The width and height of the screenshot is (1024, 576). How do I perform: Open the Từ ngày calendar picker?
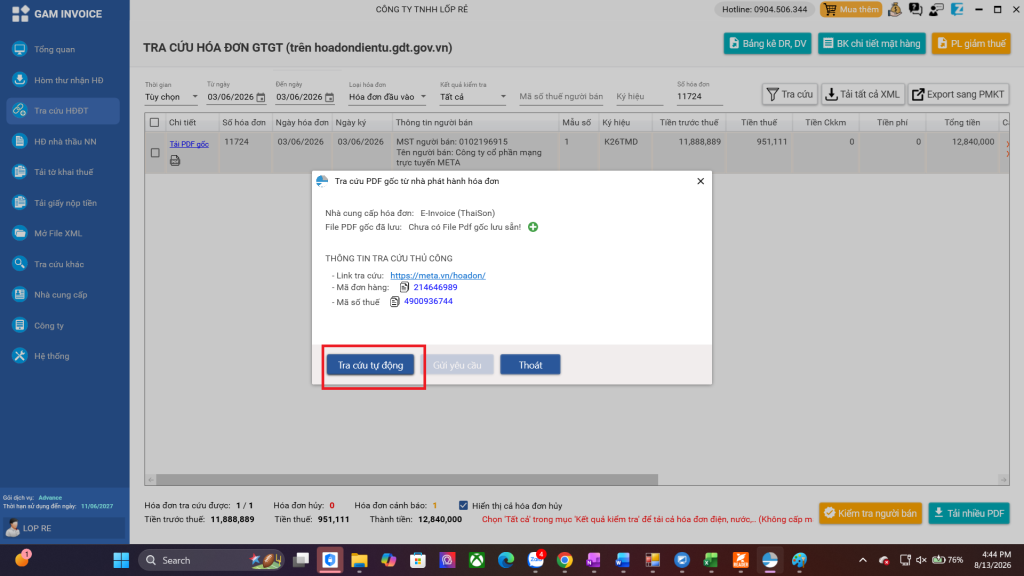tap(261, 97)
